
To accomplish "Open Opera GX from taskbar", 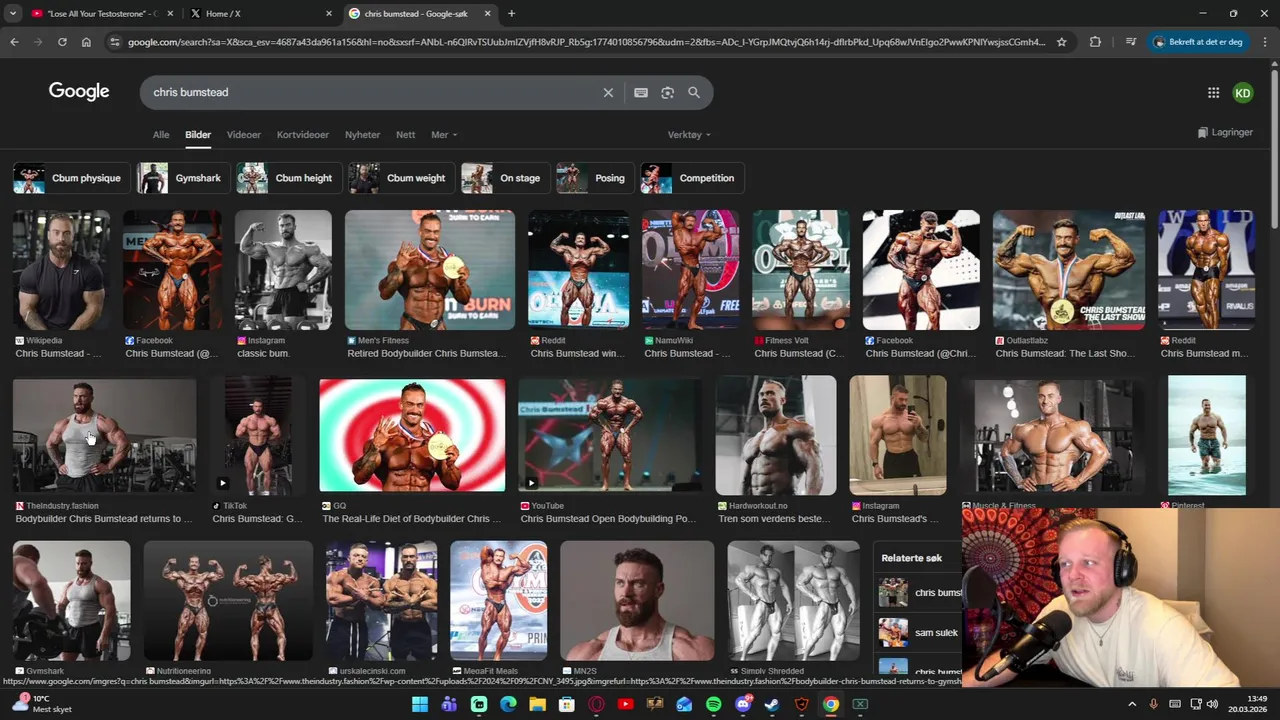I will point(596,704).
